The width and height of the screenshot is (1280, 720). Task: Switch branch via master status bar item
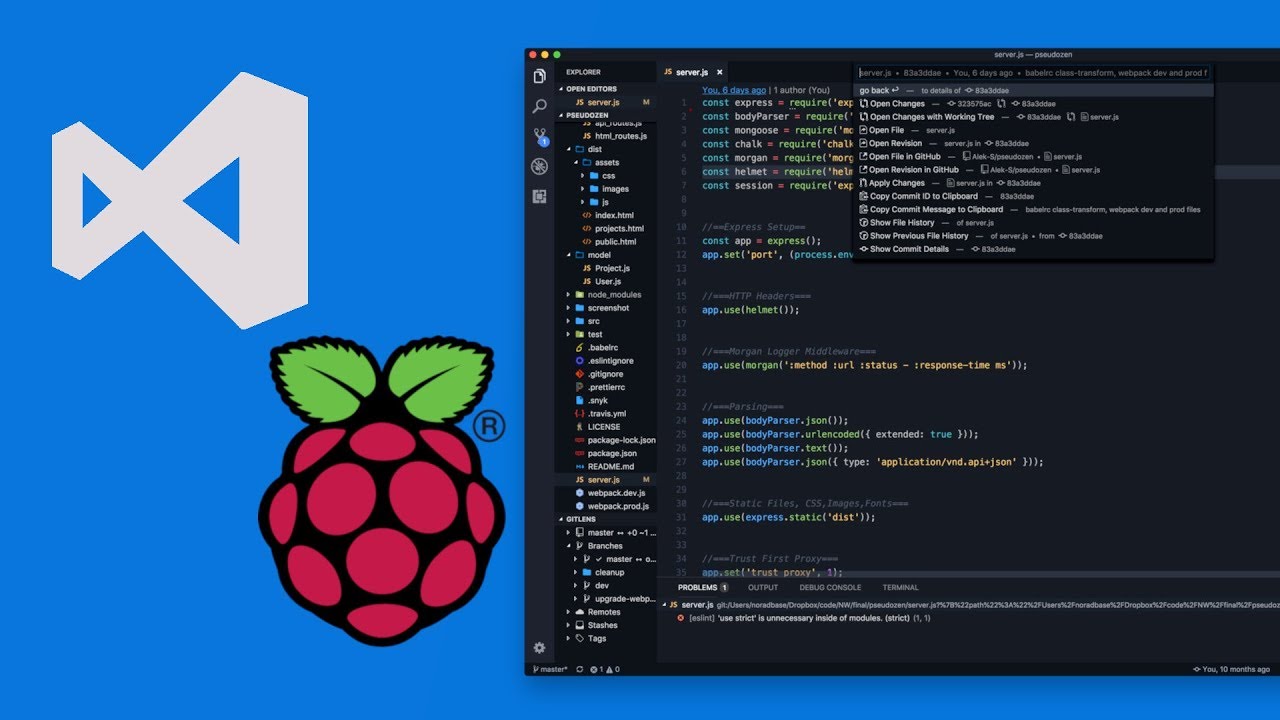[x=549, y=669]
